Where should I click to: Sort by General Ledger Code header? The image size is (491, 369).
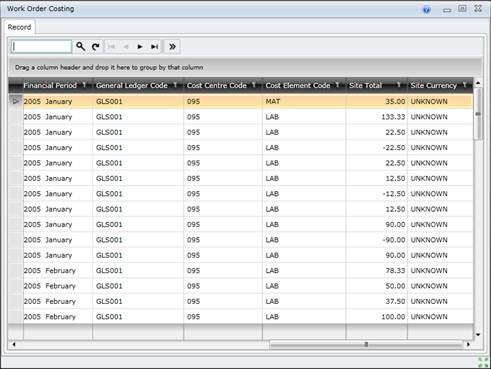coord(132,85)
